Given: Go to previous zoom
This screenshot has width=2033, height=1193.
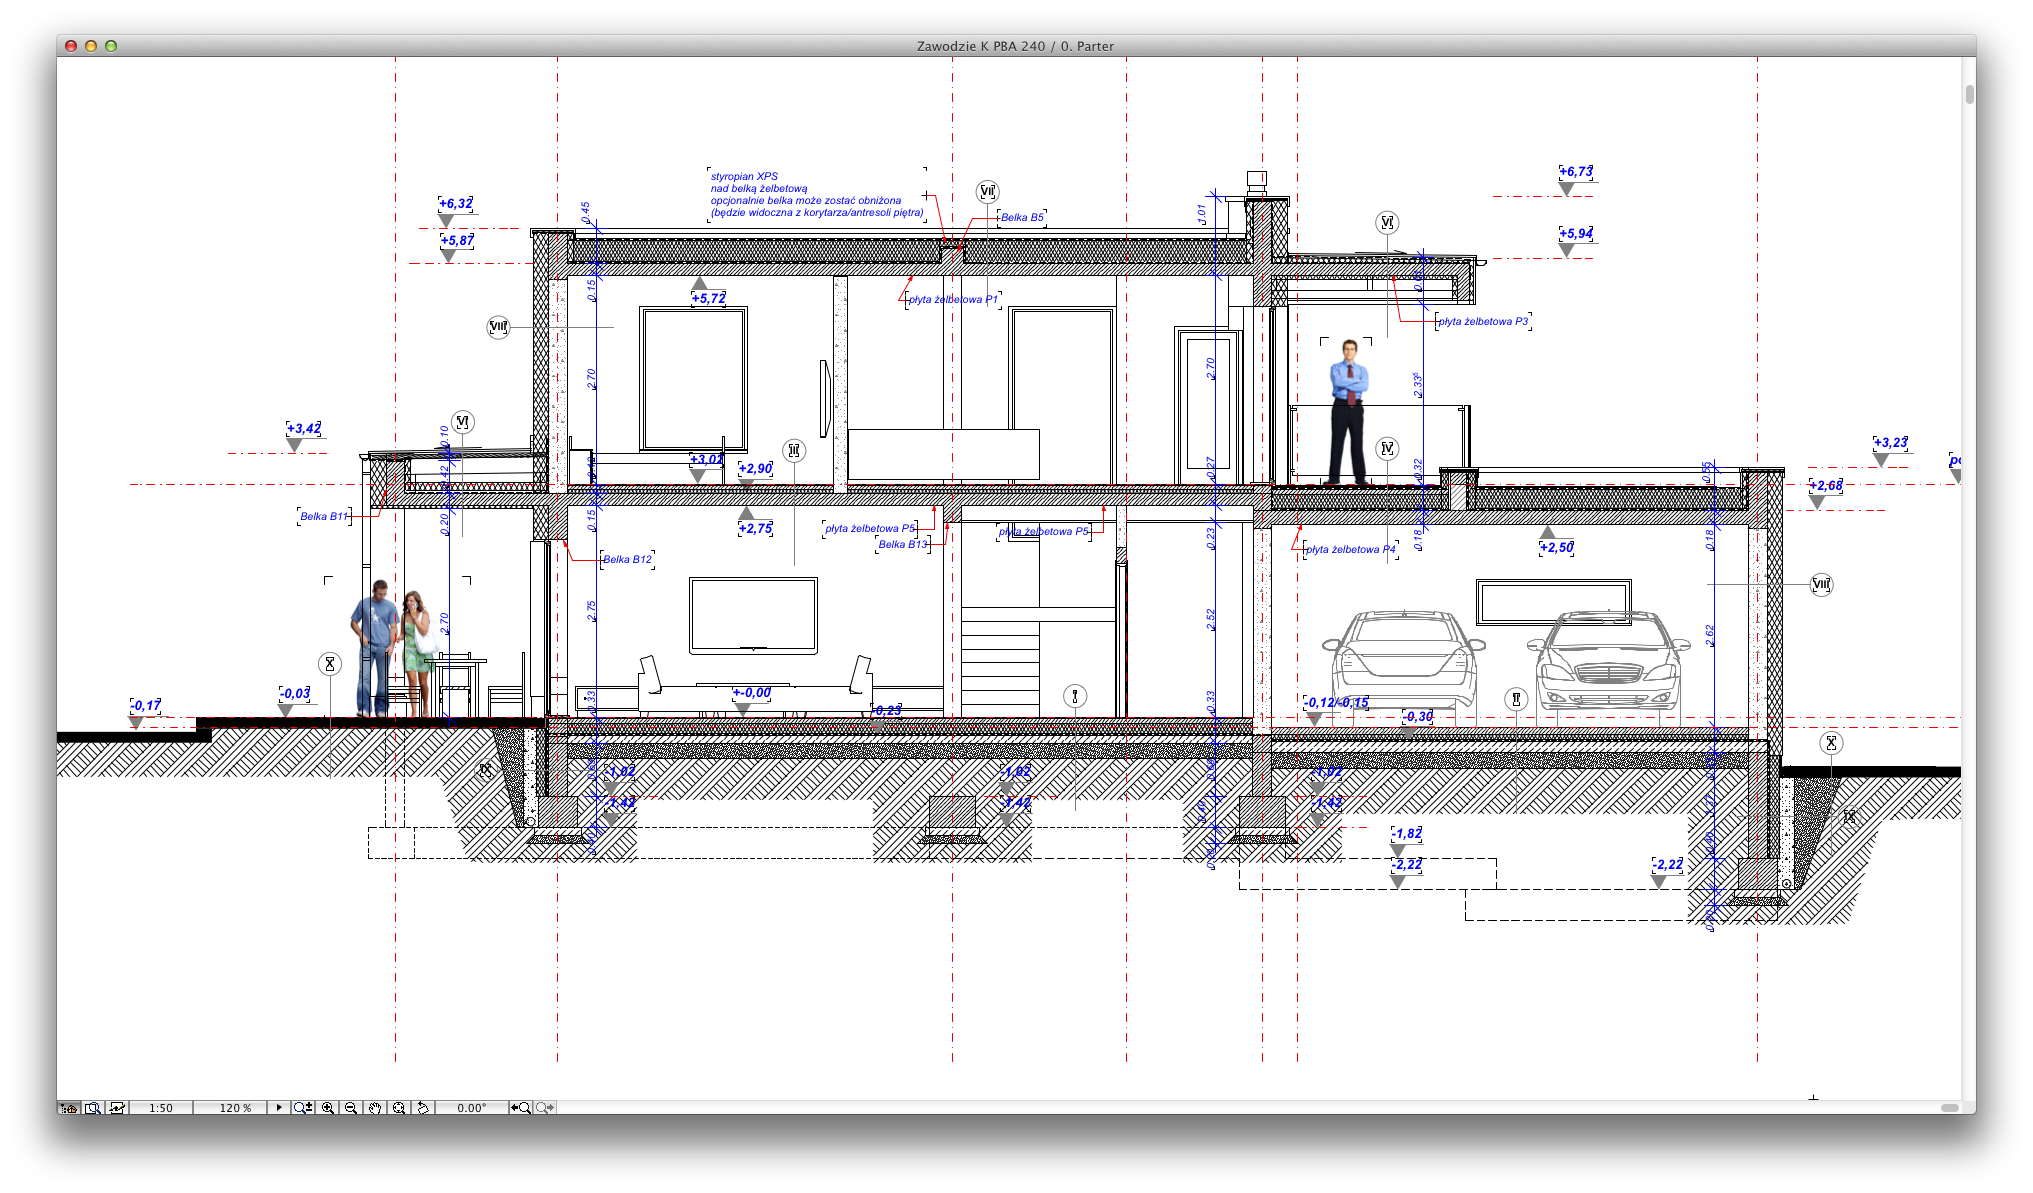Looking at the screenshot, I should click(x=521, y=1108).
